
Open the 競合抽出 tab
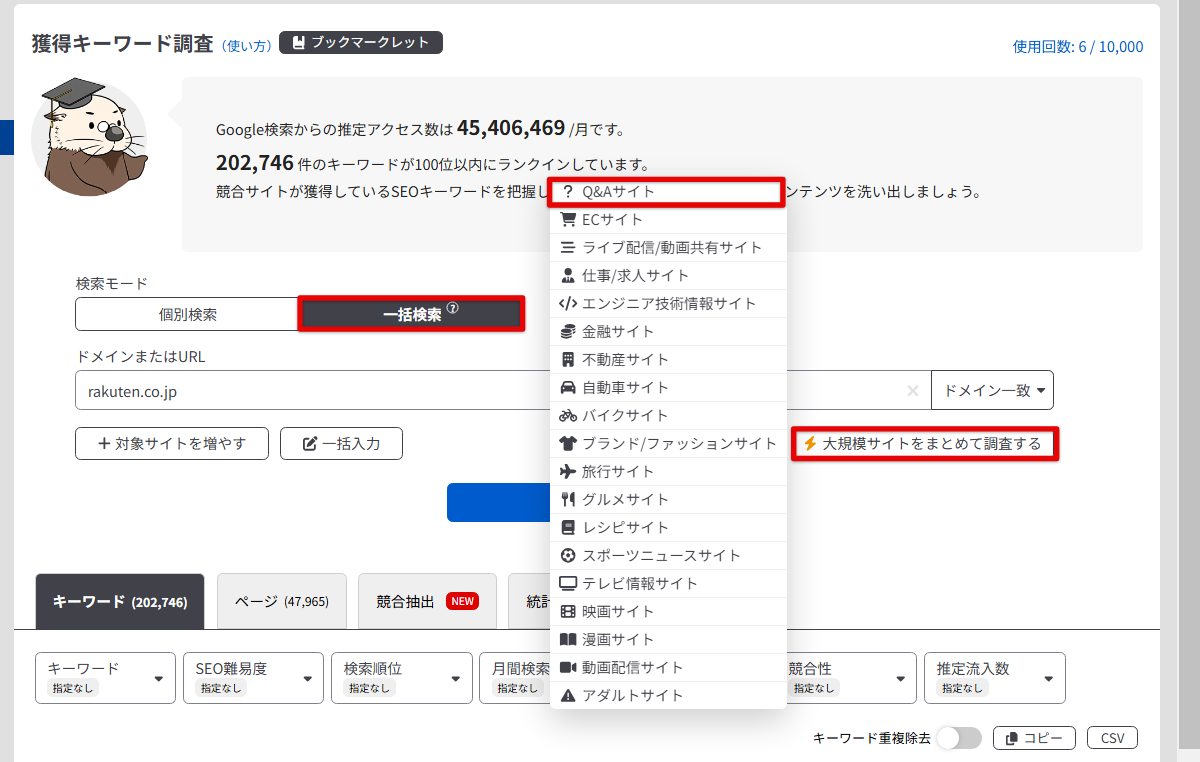pyautogui.click(x=427, y=600)
